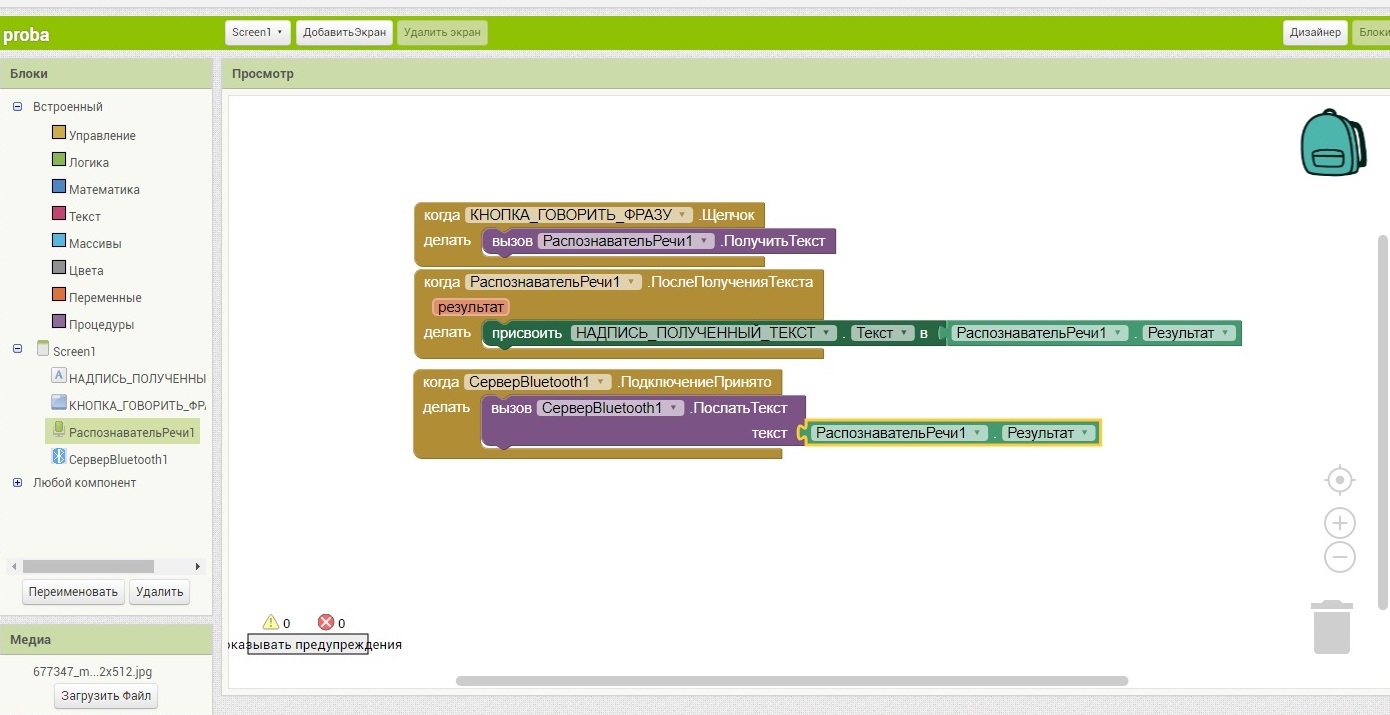Zoom out with the minus icon

point(1339,557)
